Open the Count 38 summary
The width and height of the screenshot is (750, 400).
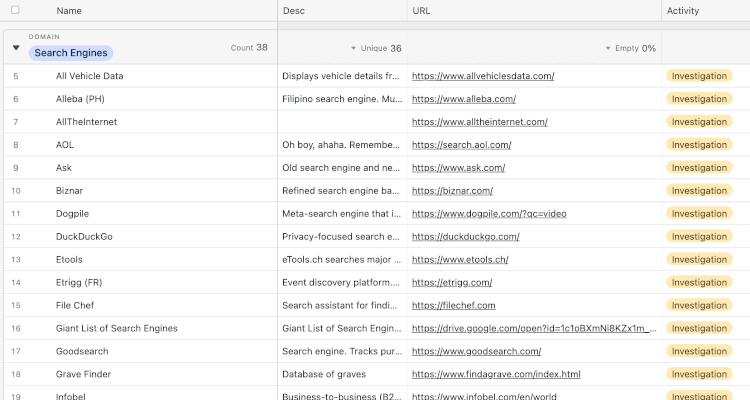pos(249,48)
